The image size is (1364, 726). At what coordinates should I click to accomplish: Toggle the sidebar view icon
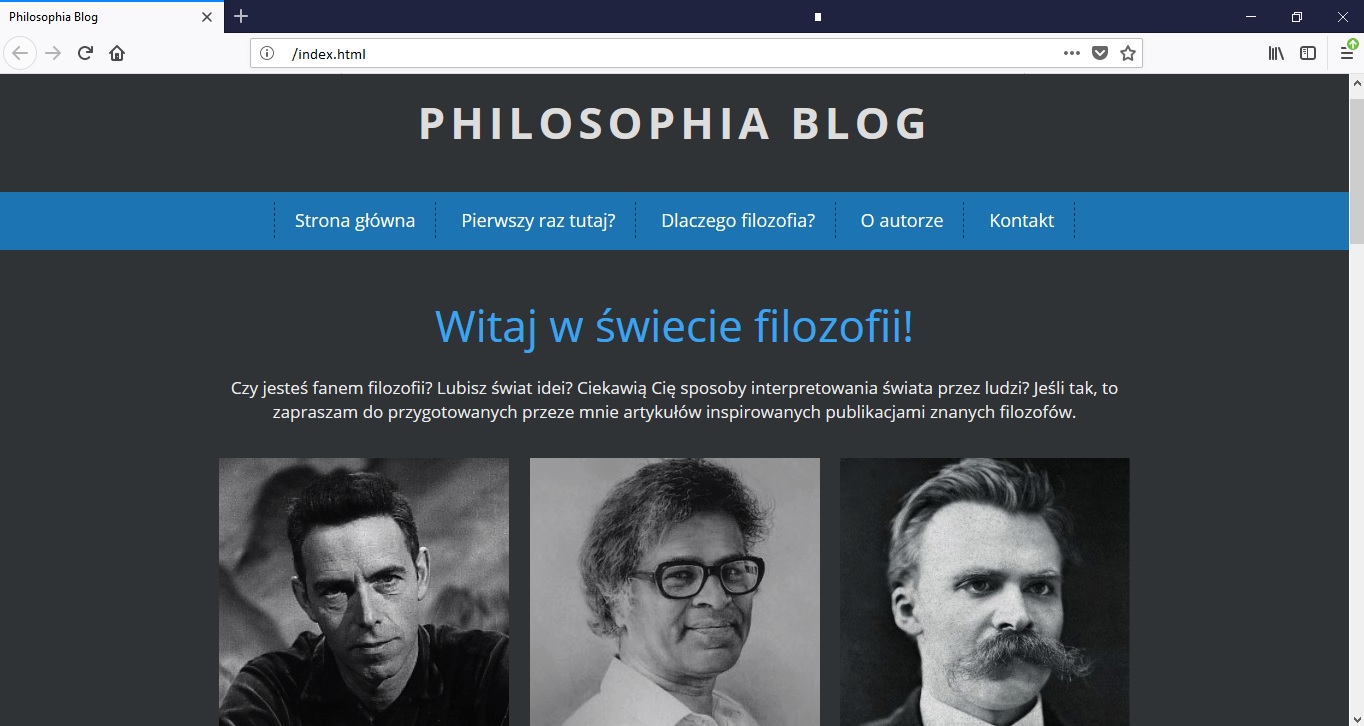(1308, 53)
